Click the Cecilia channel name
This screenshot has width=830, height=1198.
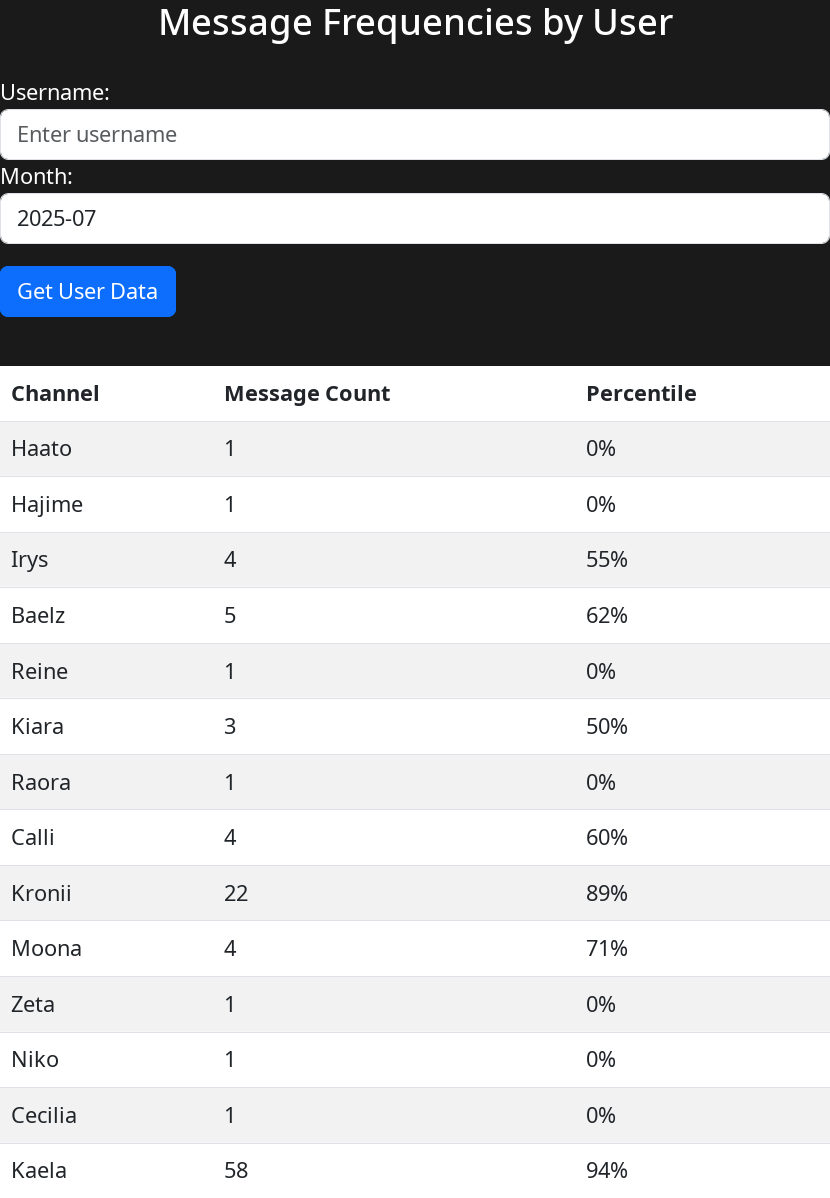coord(44,1115)
